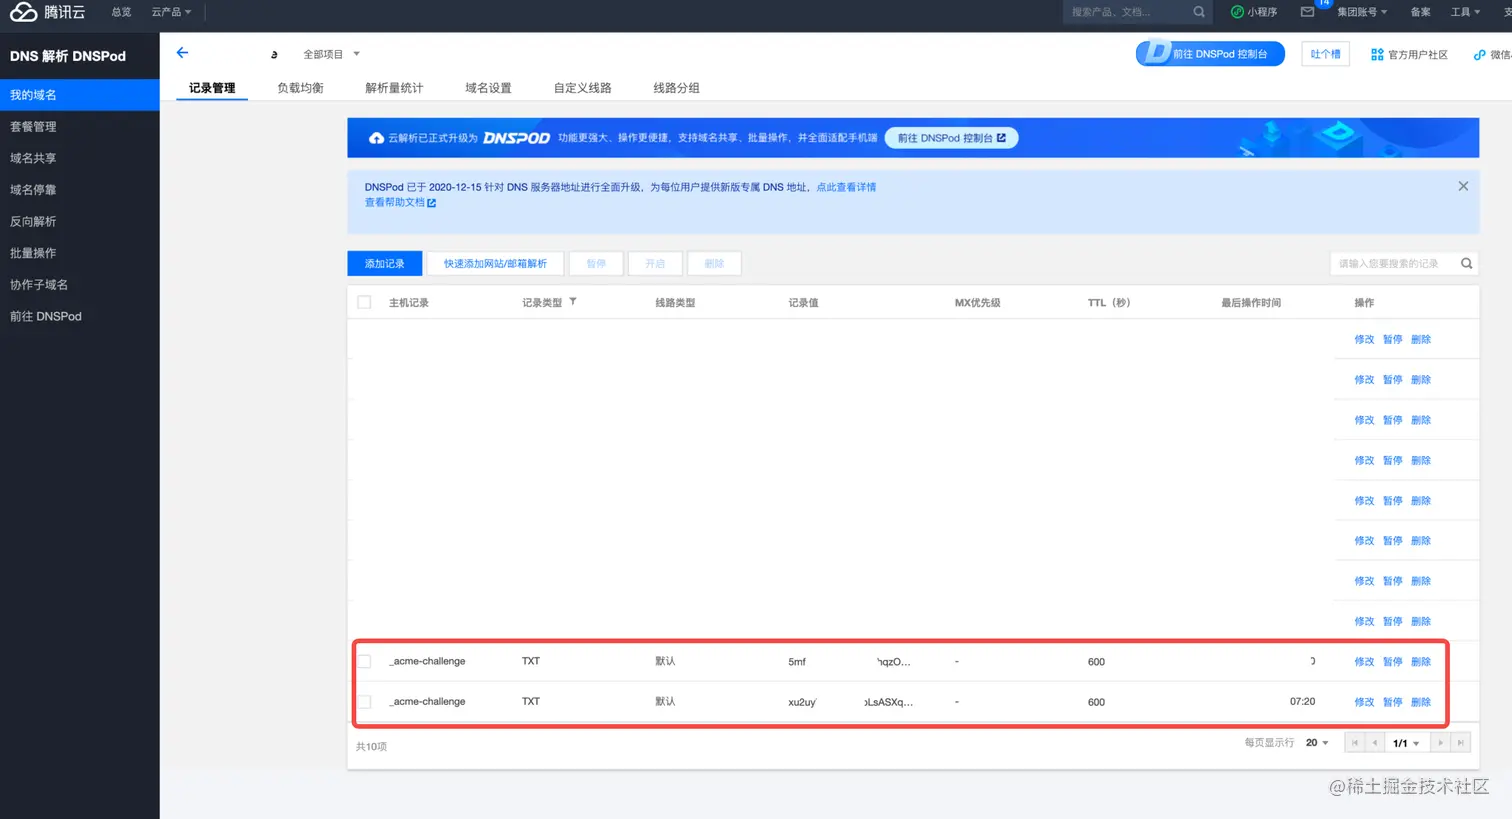1512x819 pixels.
Task: Click the disabled 删除 toolbar button
Action: click(x=714, y=263)
